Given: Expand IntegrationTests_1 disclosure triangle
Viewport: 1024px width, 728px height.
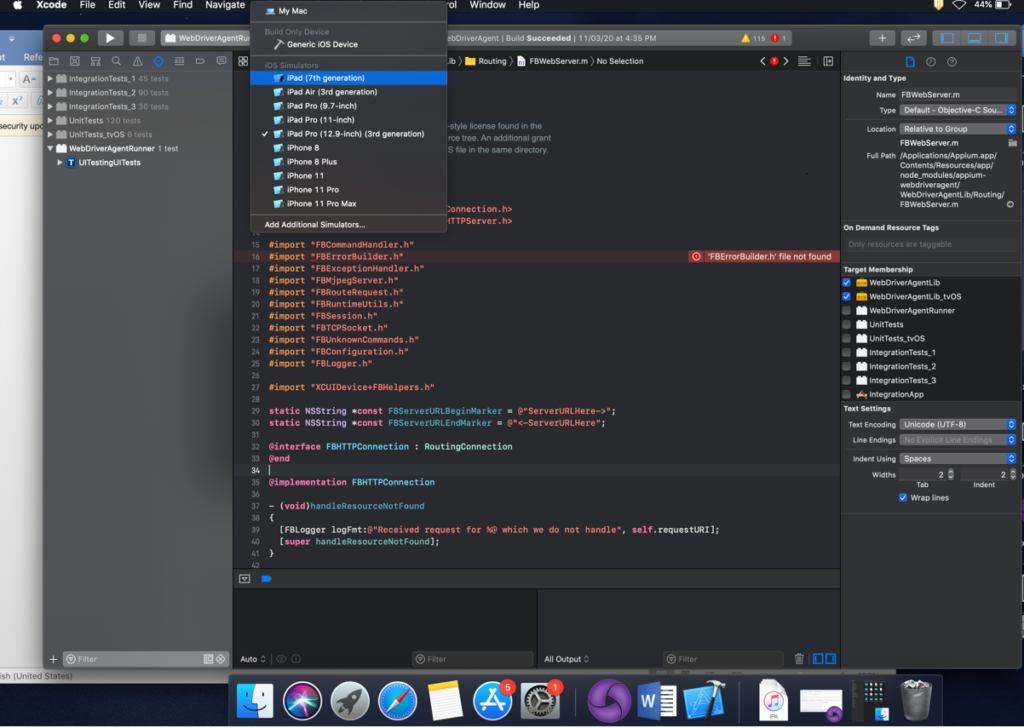Looking at the screenshot, I should (50, 78).
